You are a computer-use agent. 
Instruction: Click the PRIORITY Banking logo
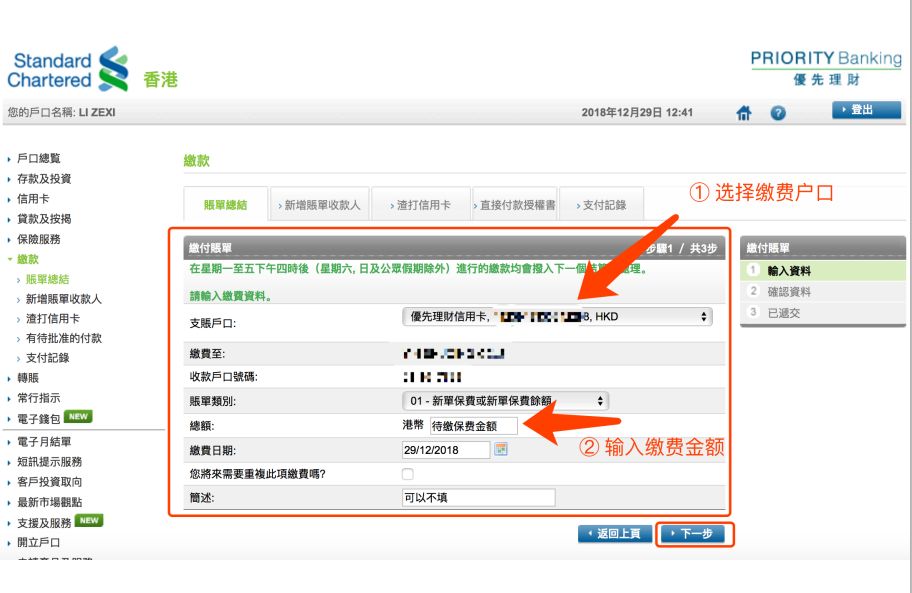(826, 68)
